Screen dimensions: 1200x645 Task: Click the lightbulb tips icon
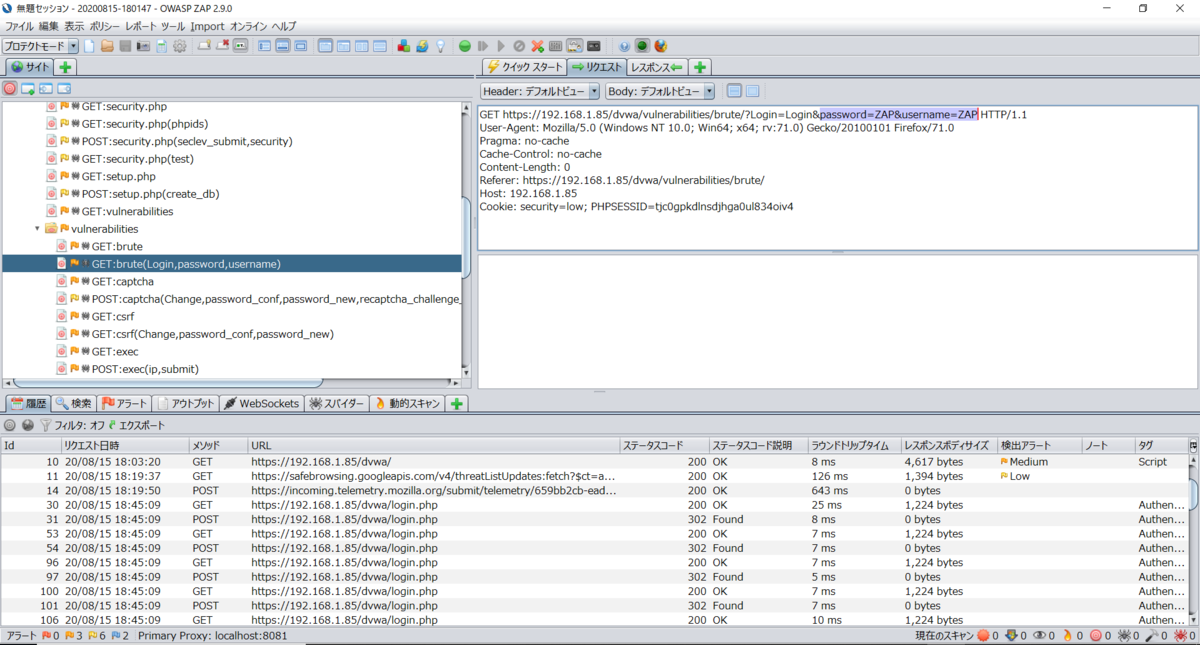pyautogui.click(x=440, y=46)
